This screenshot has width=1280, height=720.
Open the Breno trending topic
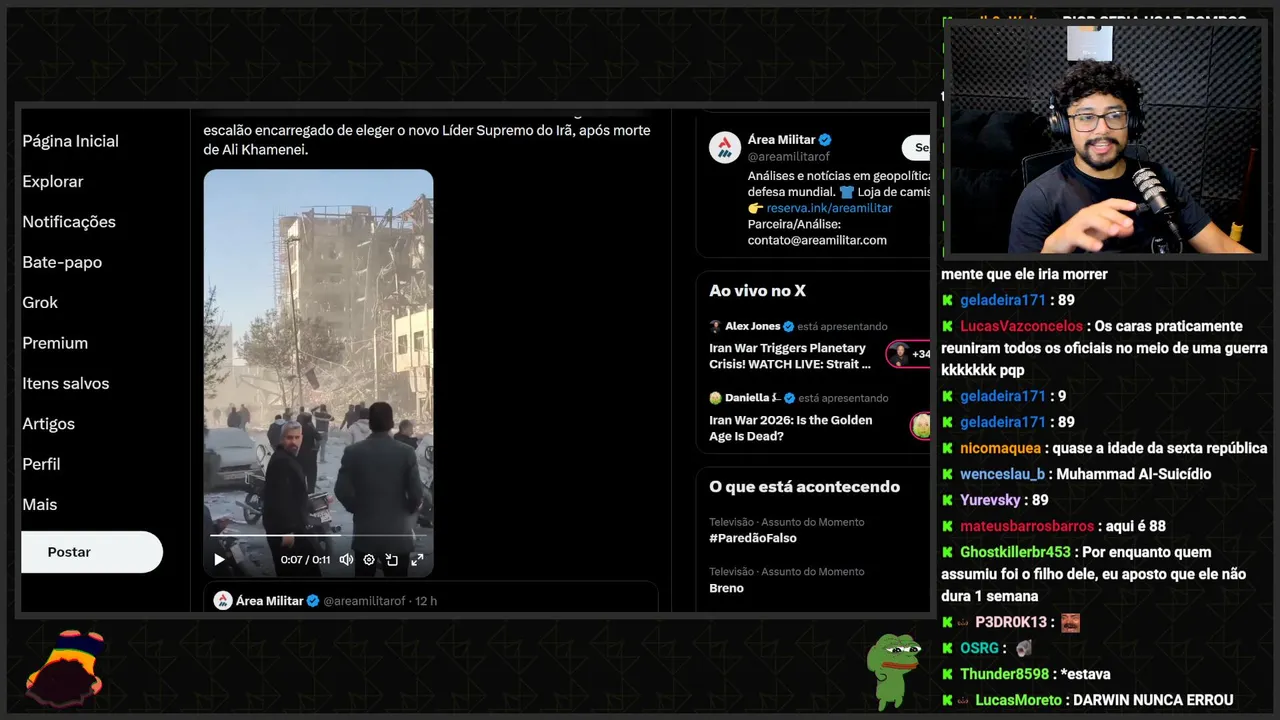click(726, 588)
